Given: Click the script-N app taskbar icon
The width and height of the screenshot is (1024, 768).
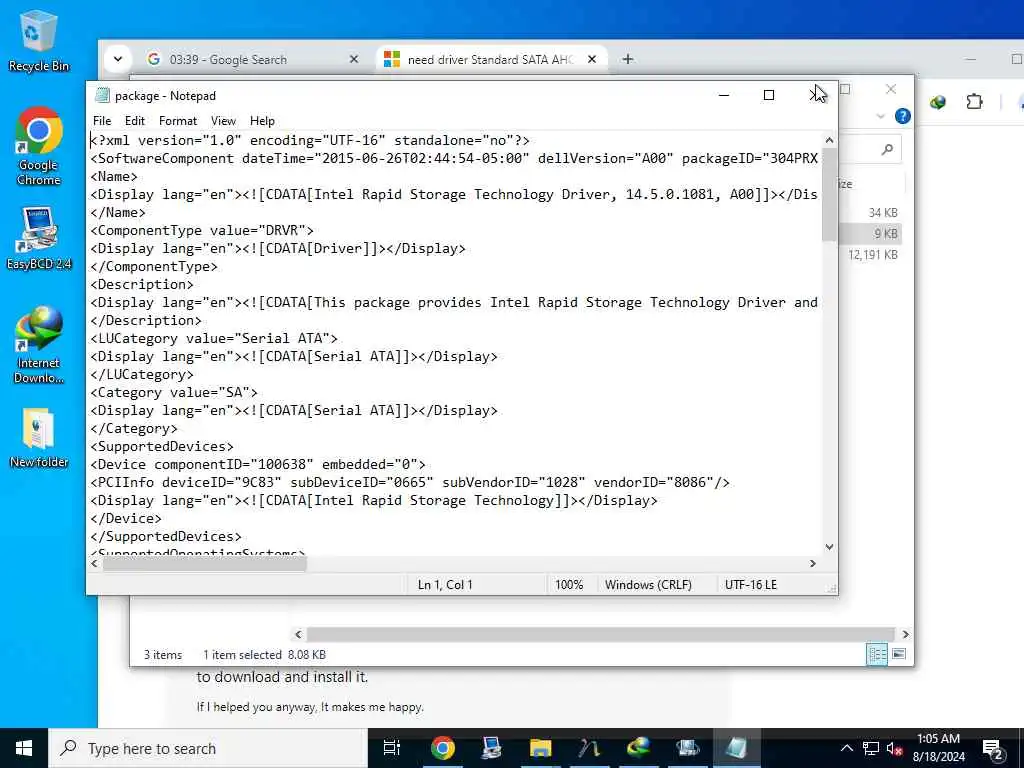Looking at the screenshot, I should tap(589, 748).
